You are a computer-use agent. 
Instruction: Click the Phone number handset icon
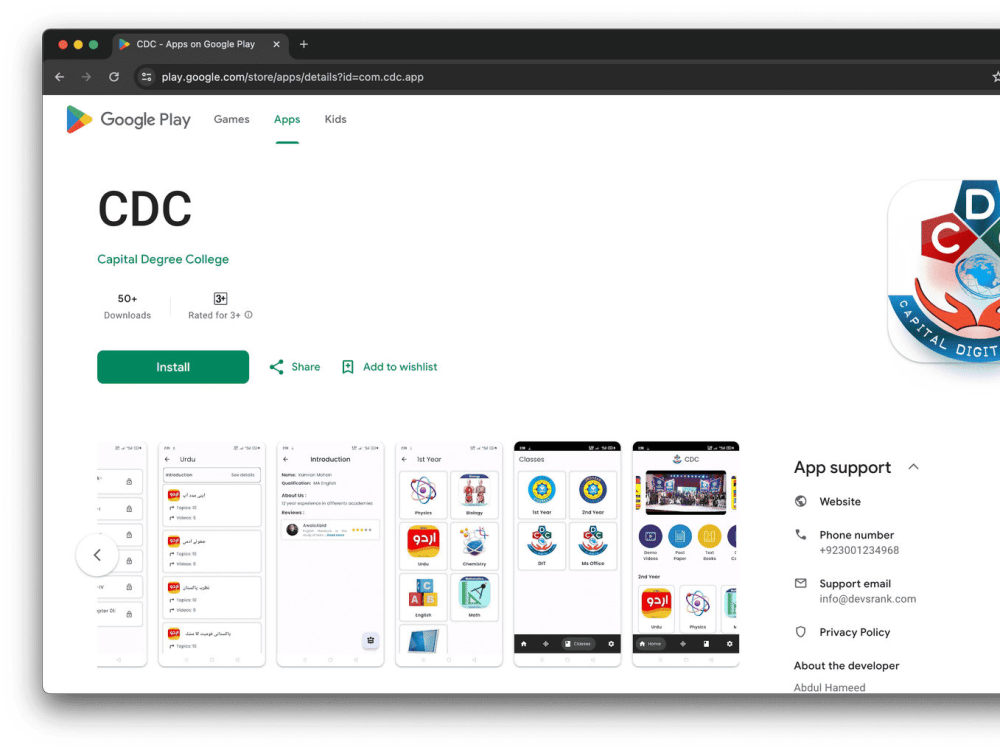[x=800, y=534]
